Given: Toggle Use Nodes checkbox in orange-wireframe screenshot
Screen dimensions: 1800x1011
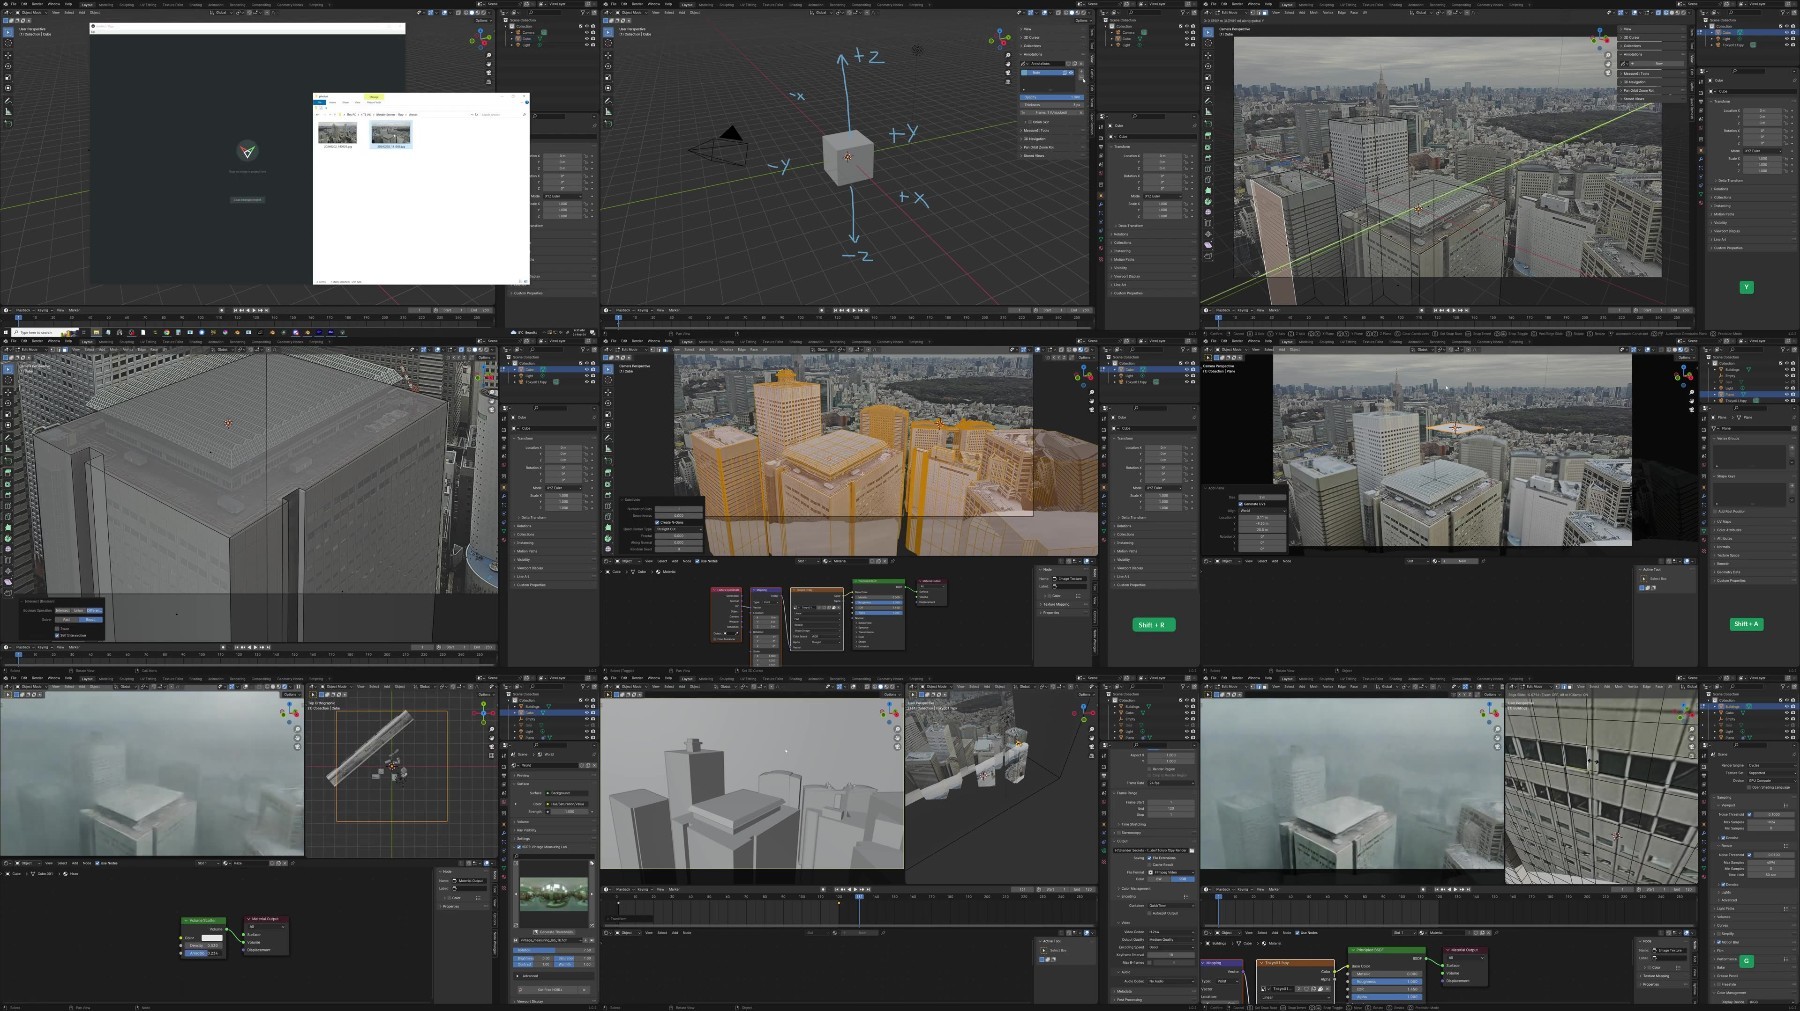Looking at the screenshot, I should pyautogui.click(x=699, y=561).
